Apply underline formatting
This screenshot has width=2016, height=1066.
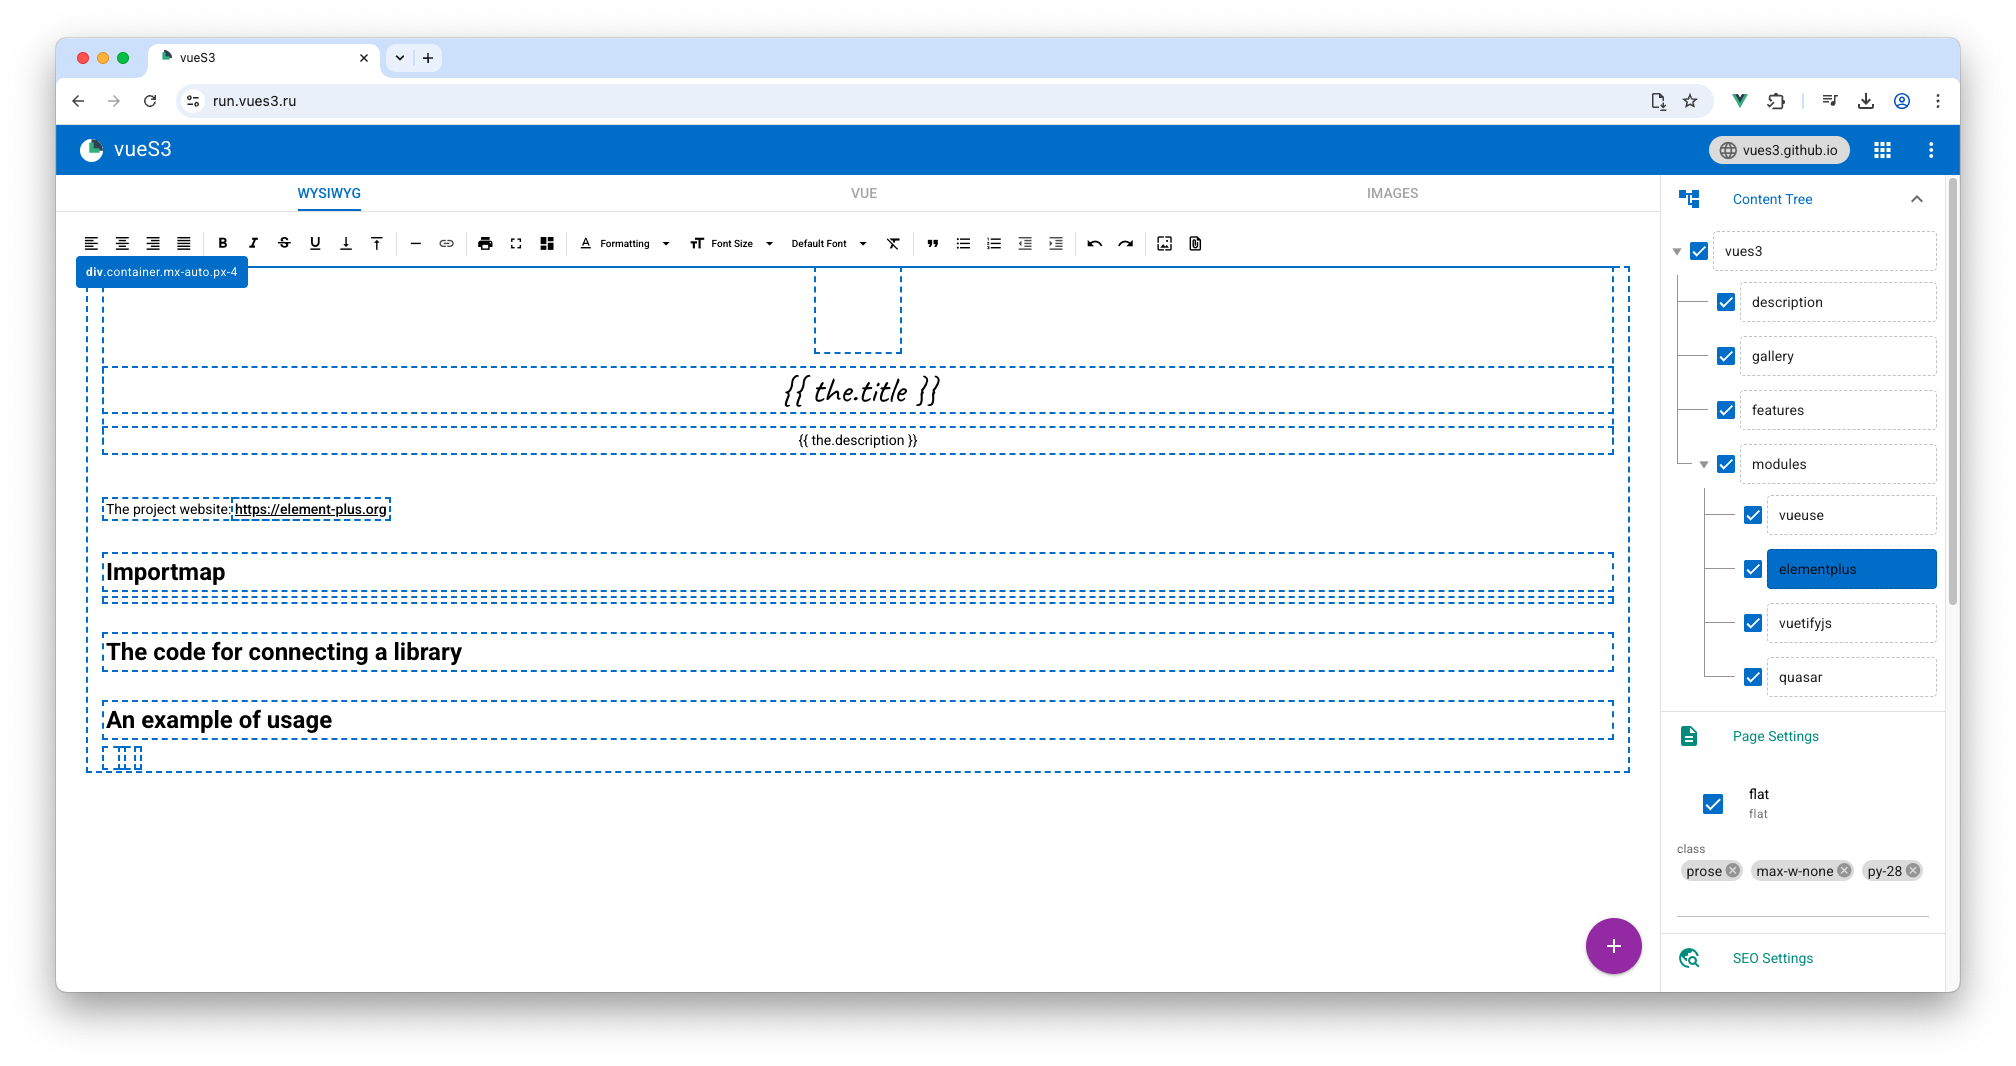pos(315,243)
